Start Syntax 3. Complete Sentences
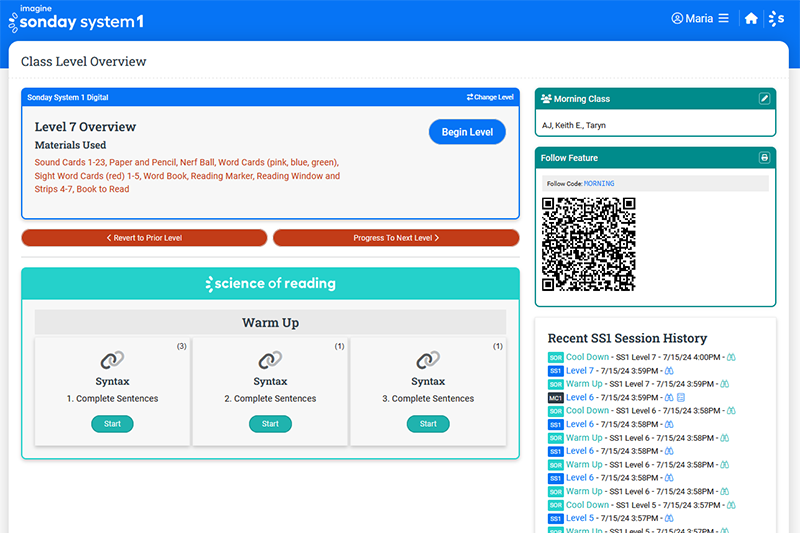 coord(428,424)
